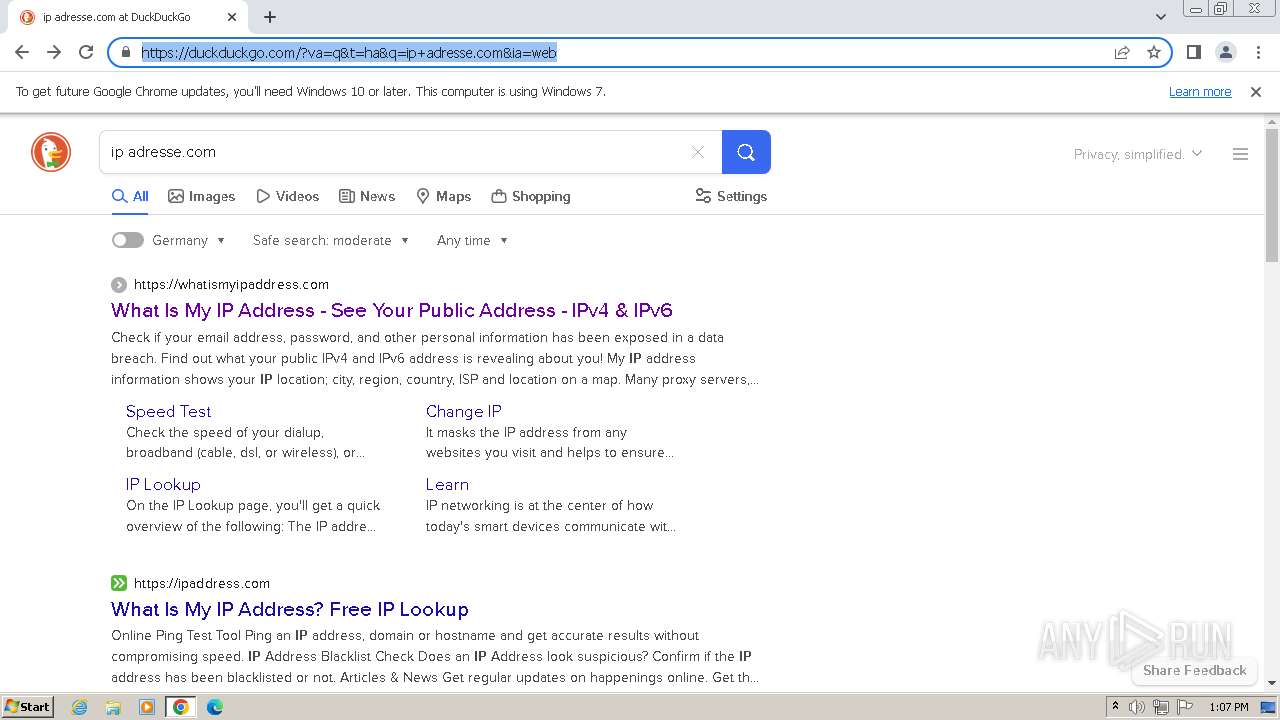
Task: Click the taskbar clock showing 1:07 PM
Action: click(x=1229, y=707)
